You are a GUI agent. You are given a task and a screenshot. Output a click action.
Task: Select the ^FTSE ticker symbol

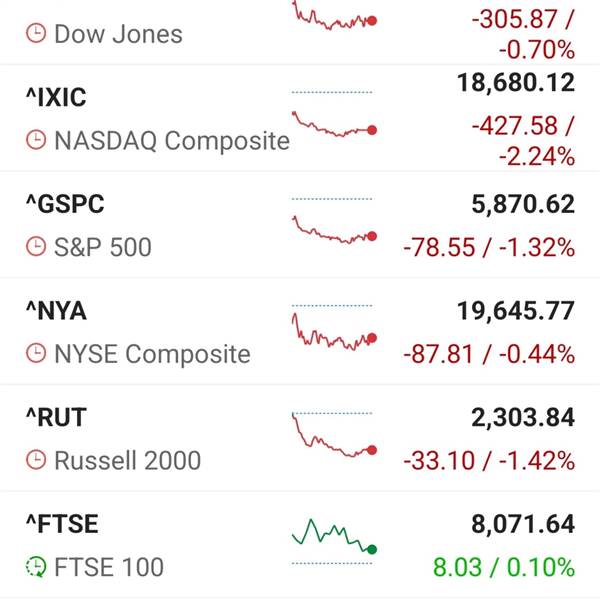62,524
